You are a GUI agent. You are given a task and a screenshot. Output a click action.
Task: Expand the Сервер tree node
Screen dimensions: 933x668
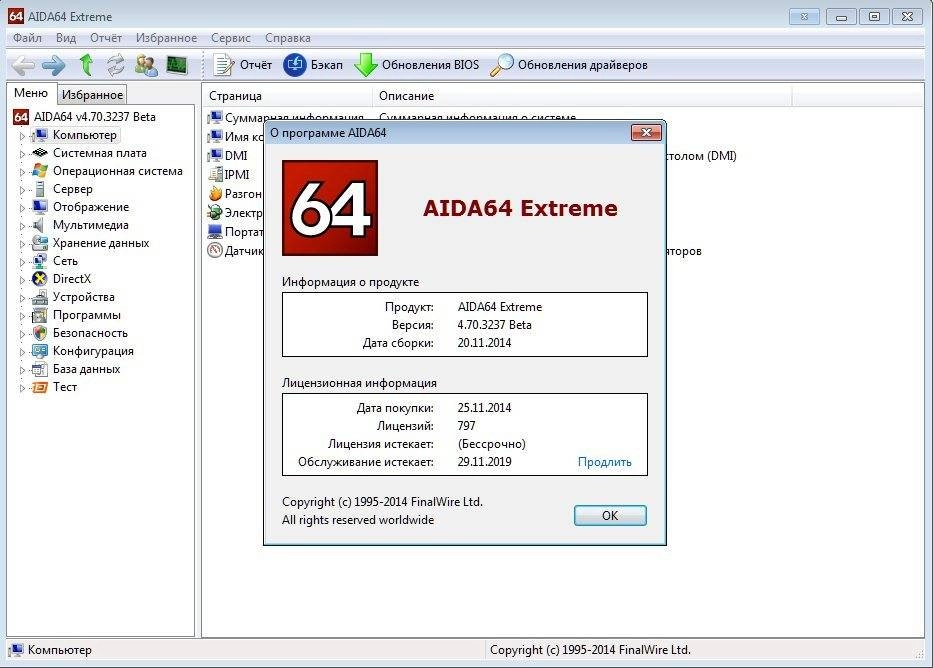[x=22, y=190]
